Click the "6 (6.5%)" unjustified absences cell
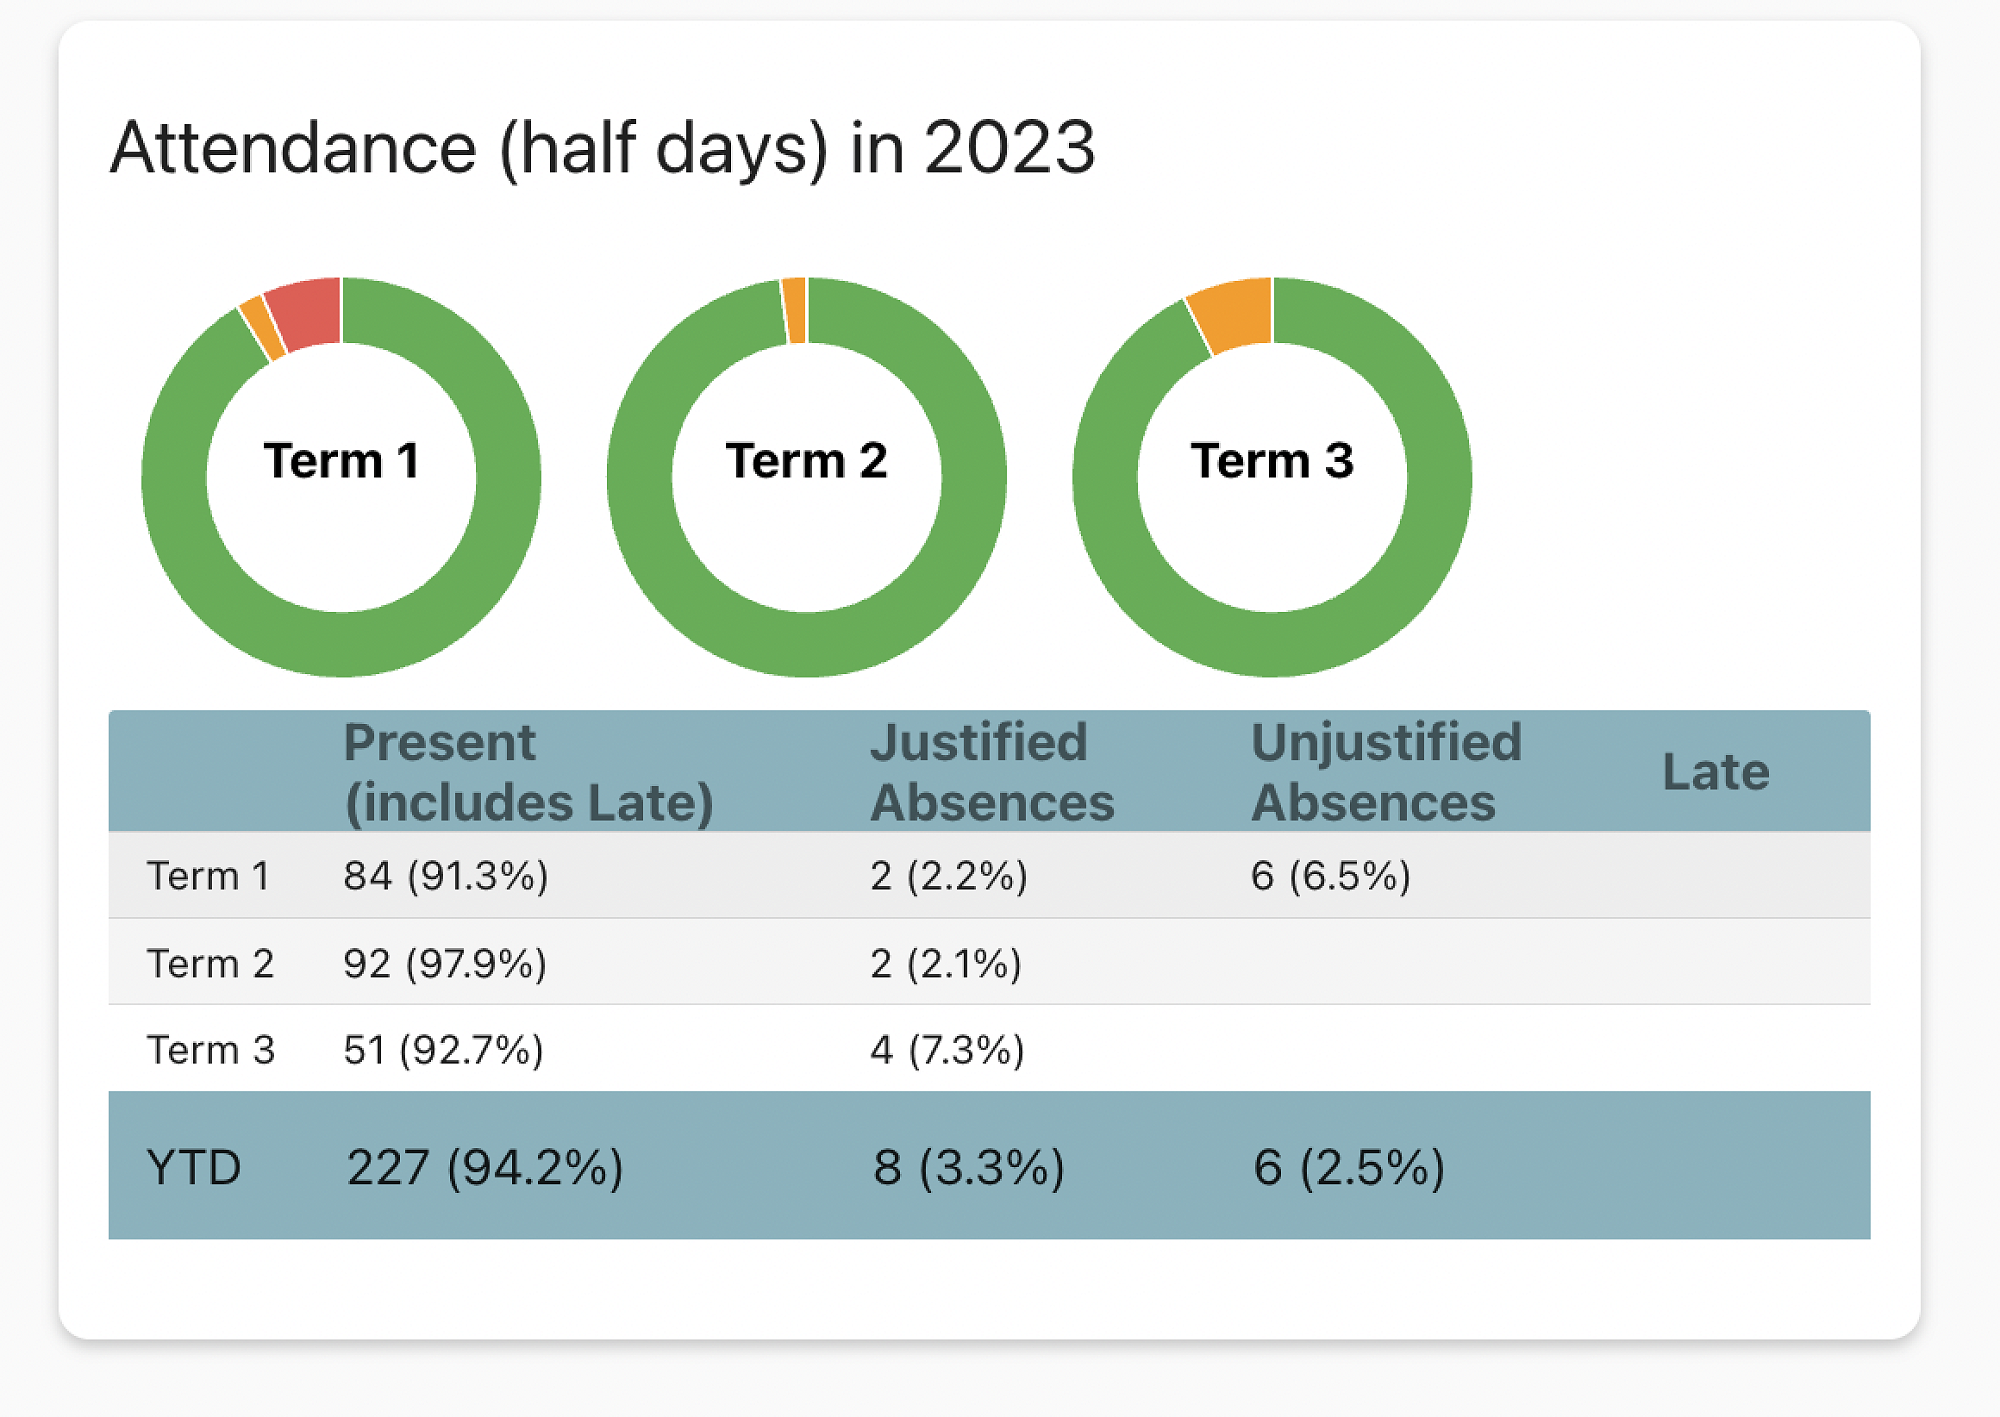 tap(1330, 876)
